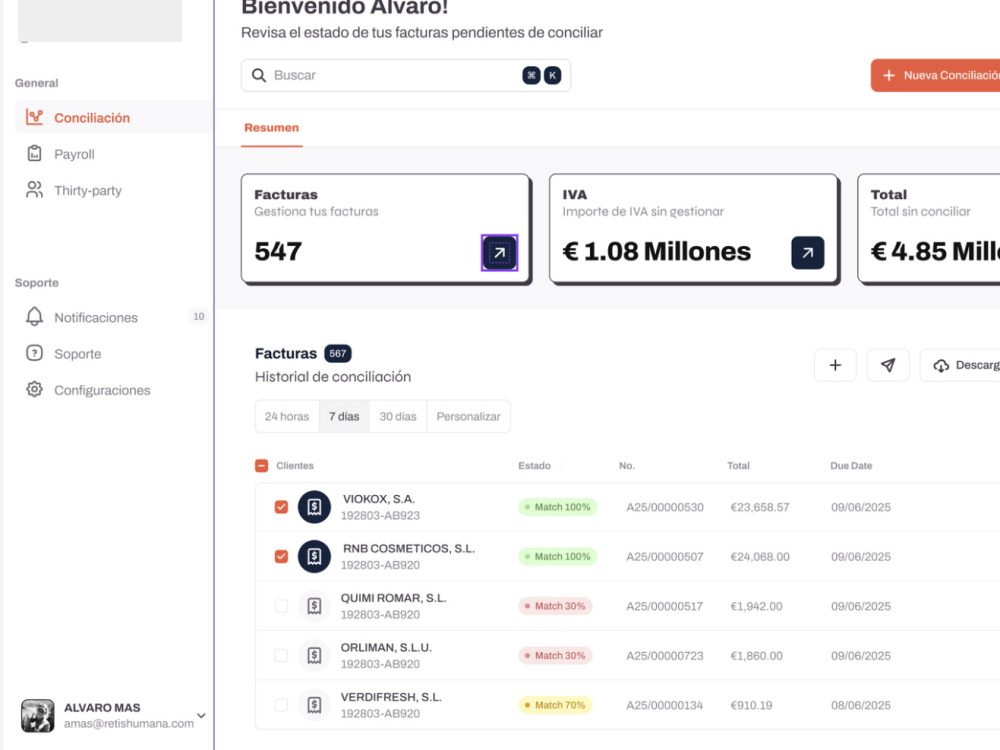The height and width of the screenshot is (750, 1000).
Task: Click the due date 08/06/2025
Action: click(861, 705)
